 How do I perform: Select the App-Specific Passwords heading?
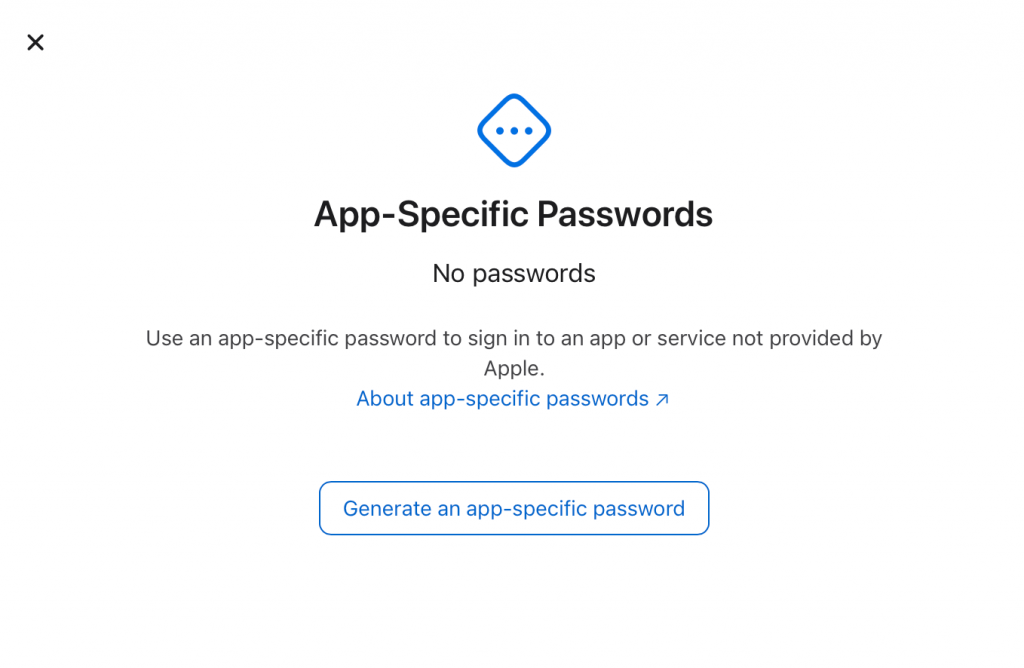[513, 213]
